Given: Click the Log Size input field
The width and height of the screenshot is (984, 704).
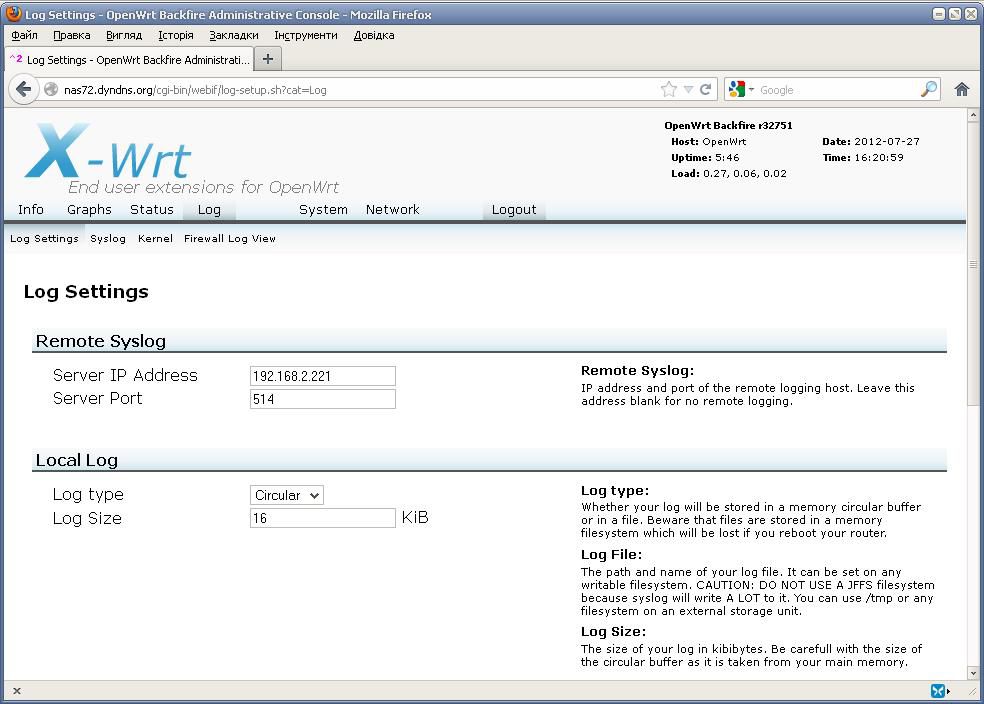Looking at the screenshot, I should click(x=322, y=518).
